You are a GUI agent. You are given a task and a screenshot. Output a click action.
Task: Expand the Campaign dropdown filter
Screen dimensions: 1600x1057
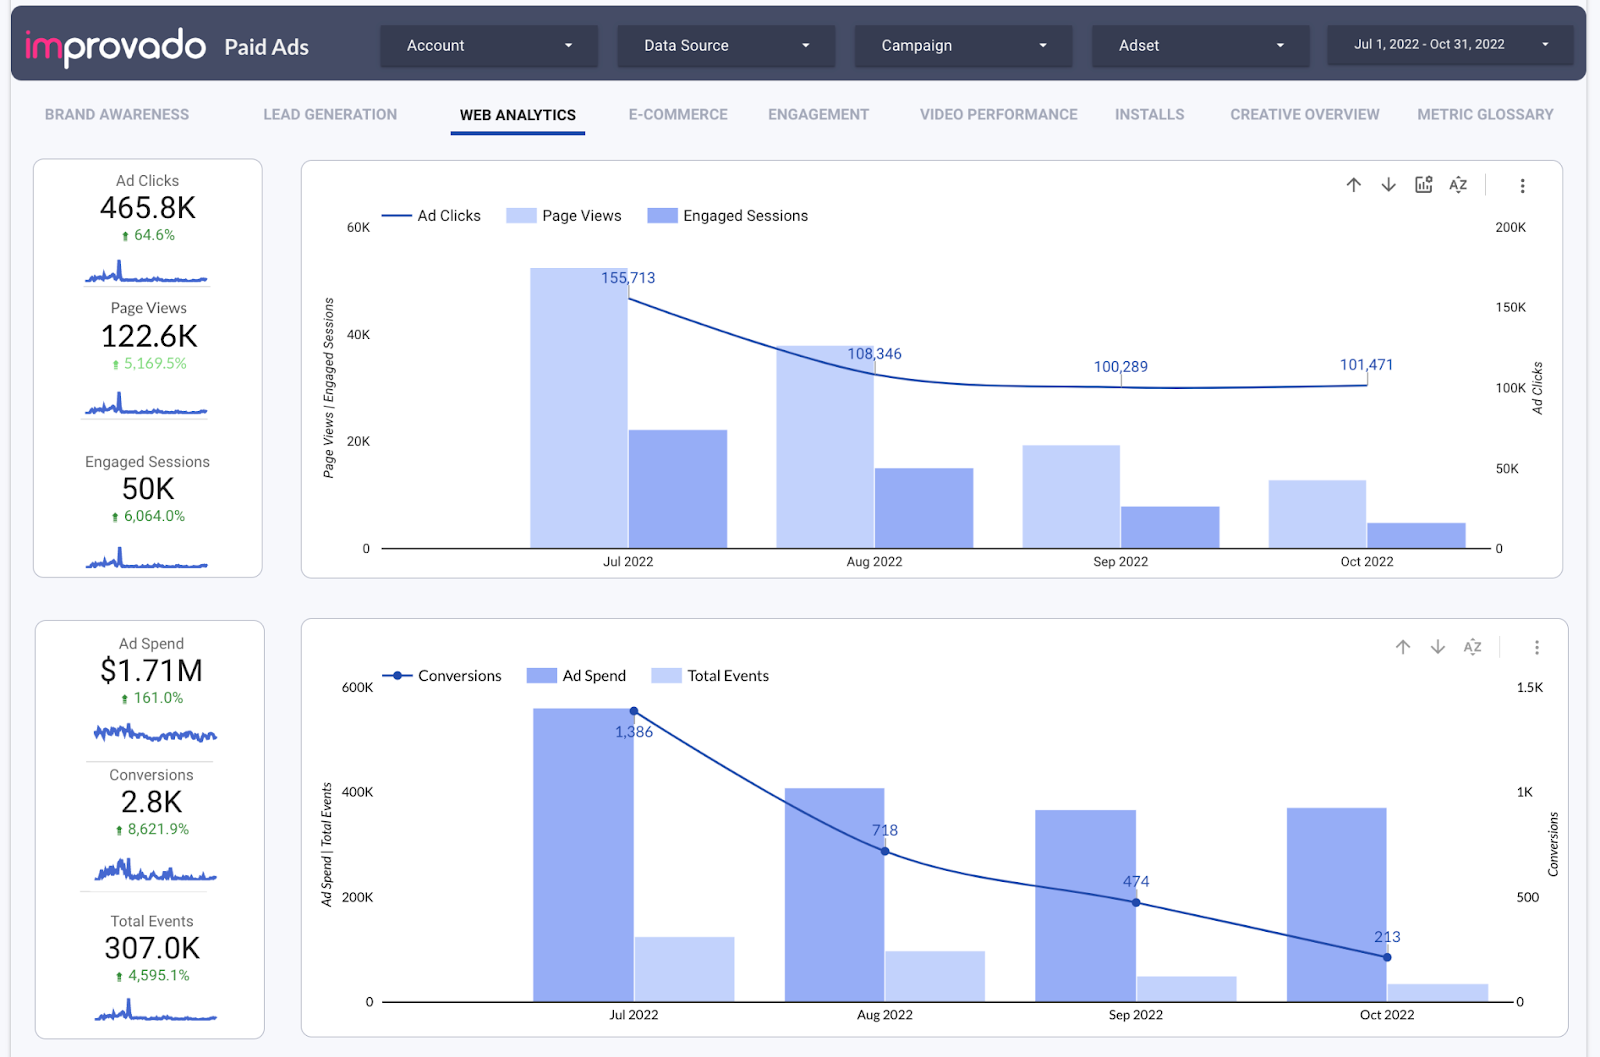963,46
